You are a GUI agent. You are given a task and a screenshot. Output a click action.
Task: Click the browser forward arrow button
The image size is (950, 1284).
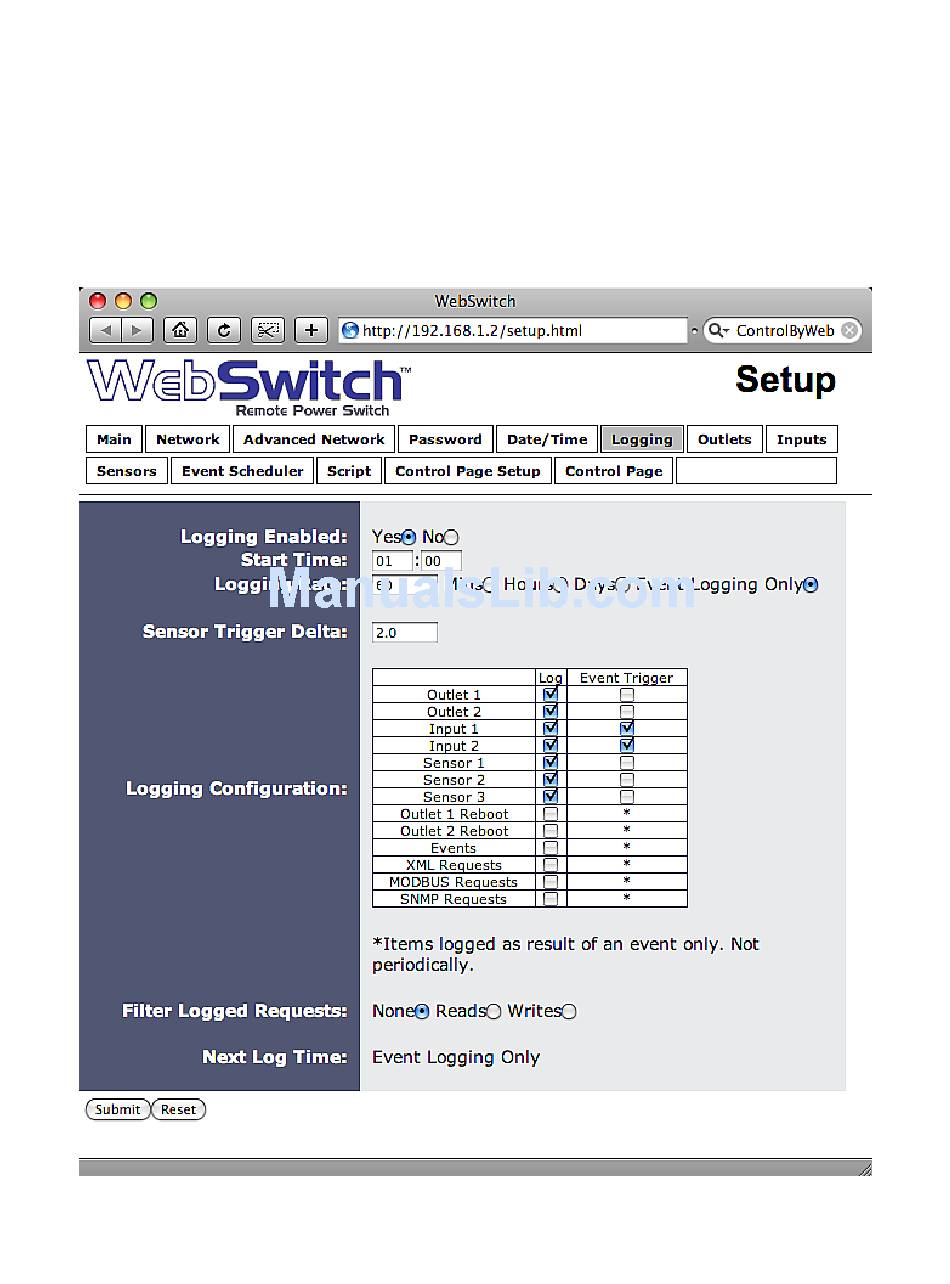point(137,330)
